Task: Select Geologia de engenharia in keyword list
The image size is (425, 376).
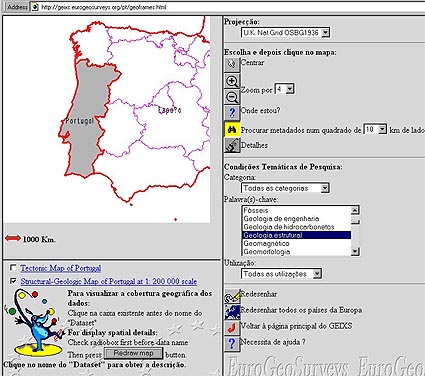Action: click(281, 219)
